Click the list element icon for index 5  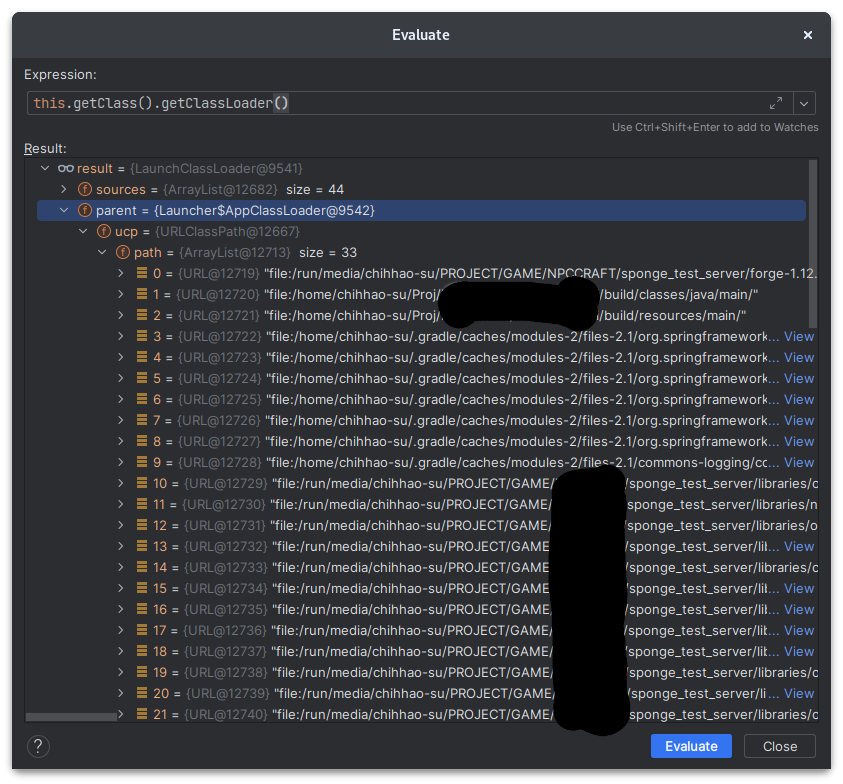point(142,378)
